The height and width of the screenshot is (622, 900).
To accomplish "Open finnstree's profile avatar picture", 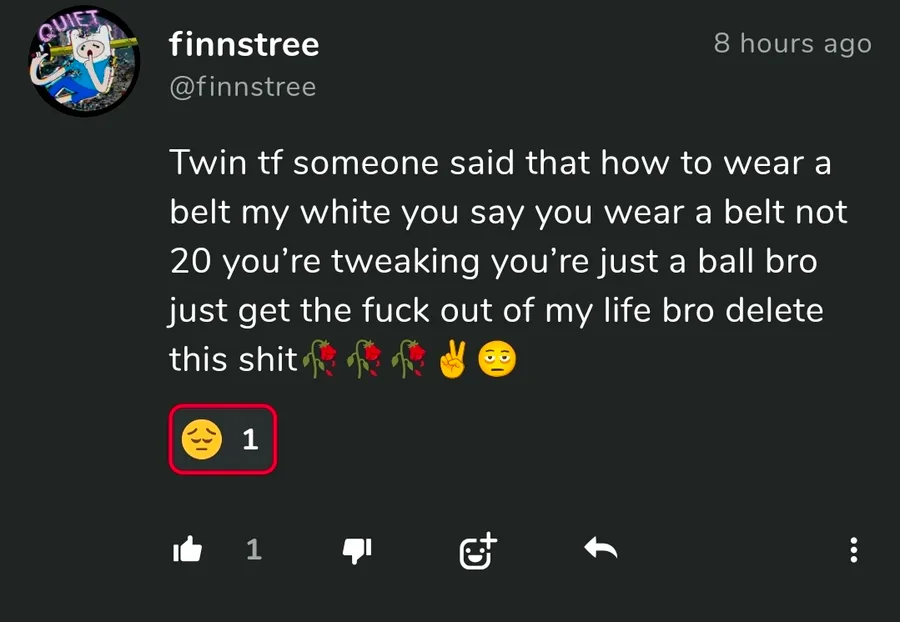I will [84, 61].
